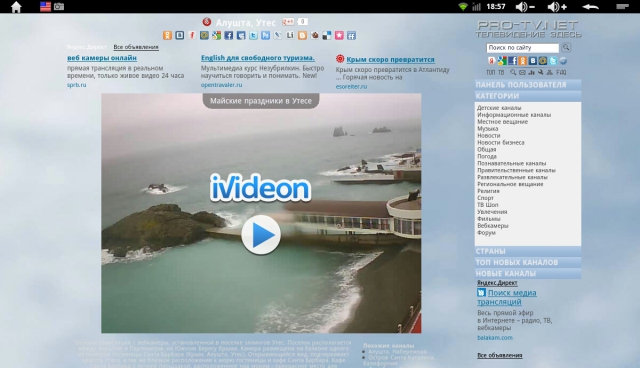
Task: Open 'Вебкамеры' category
Action: pyautogui.click(x=493, y=226)
